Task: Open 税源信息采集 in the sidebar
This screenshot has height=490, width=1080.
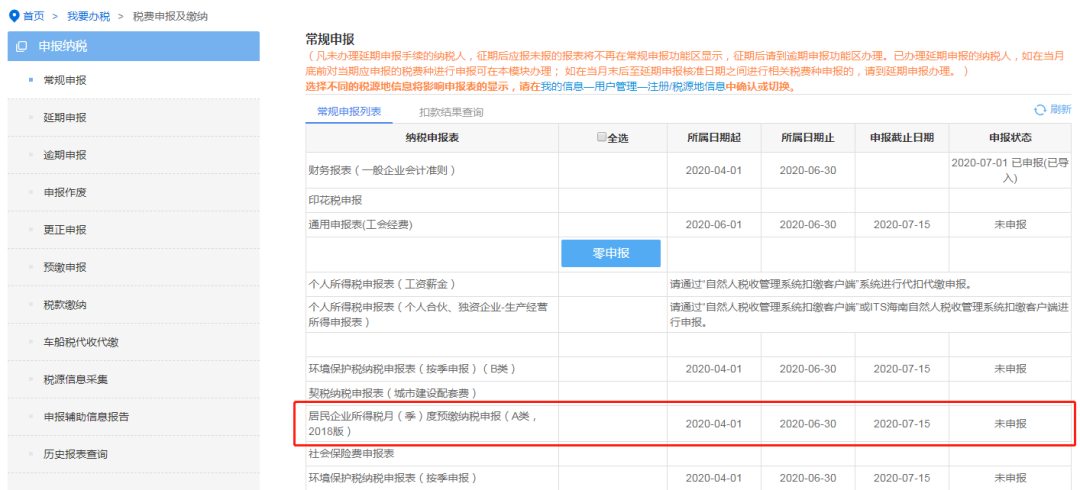Action: pyautogui.click(x=76, y=379)
